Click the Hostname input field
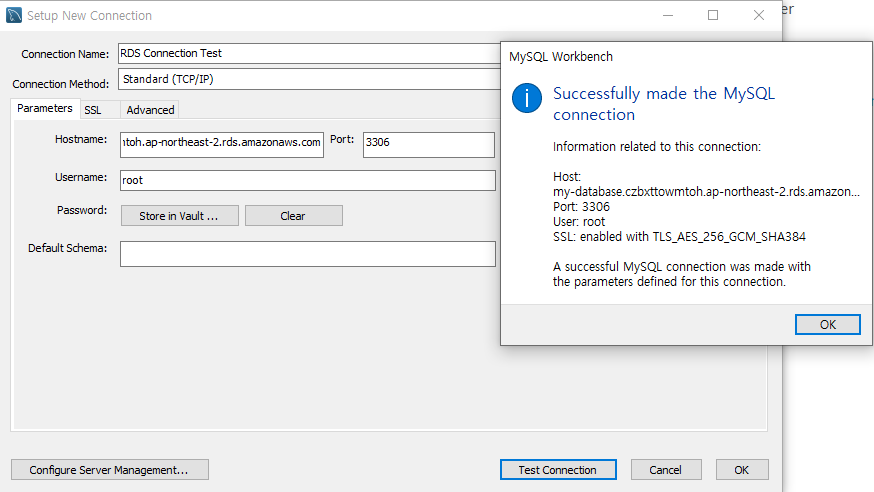 pyautogui.click(x=222, y=144)
